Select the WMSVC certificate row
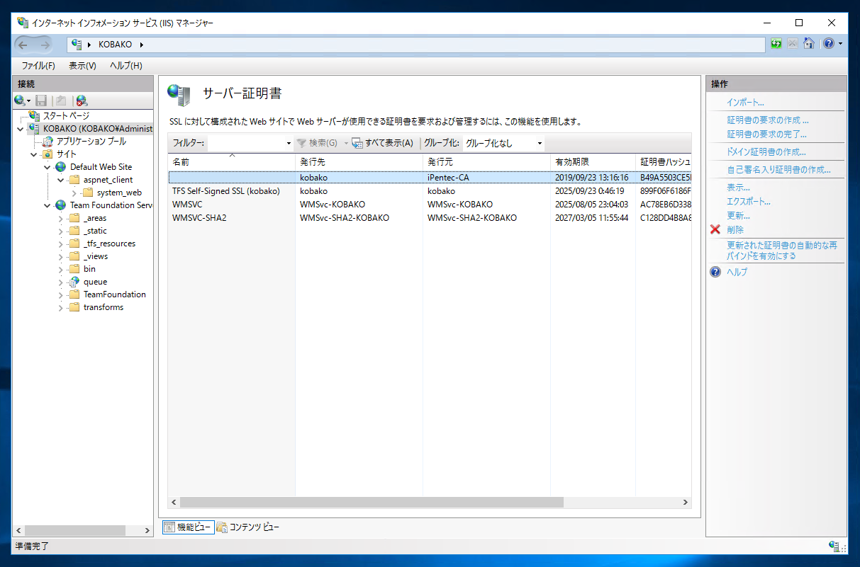860x567 pixels. (429, 205)
